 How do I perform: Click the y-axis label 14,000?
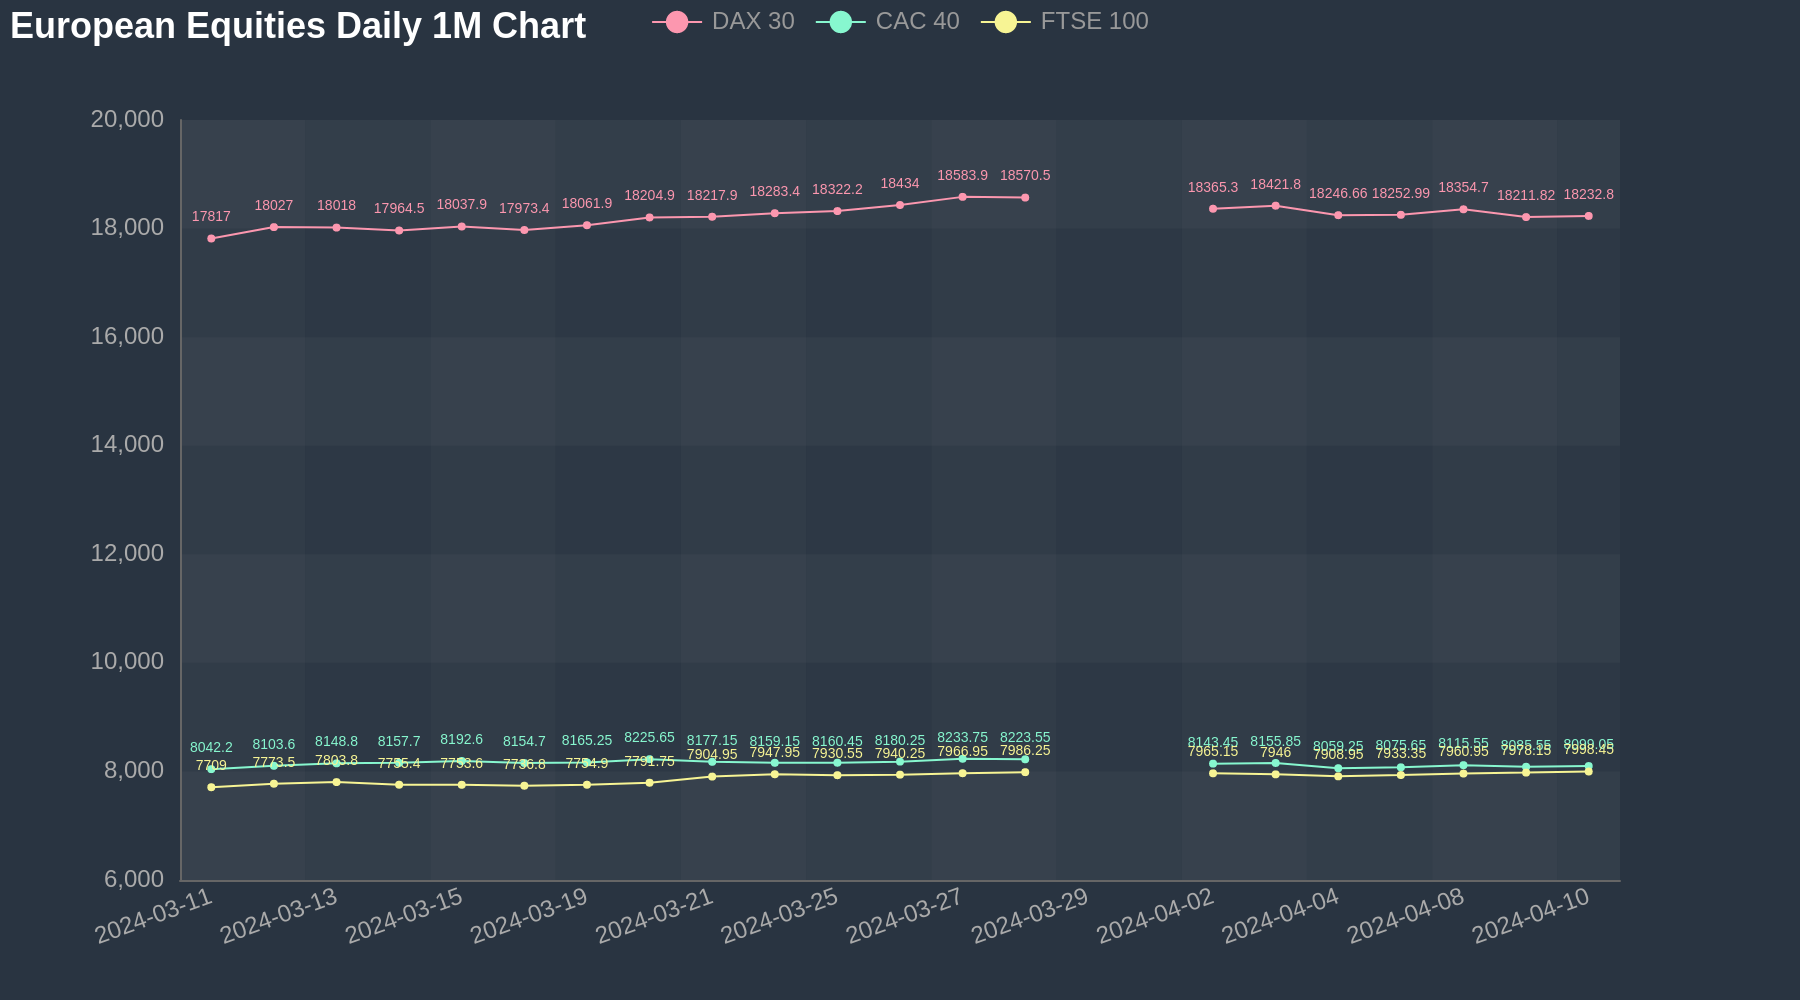pos(127,444)
